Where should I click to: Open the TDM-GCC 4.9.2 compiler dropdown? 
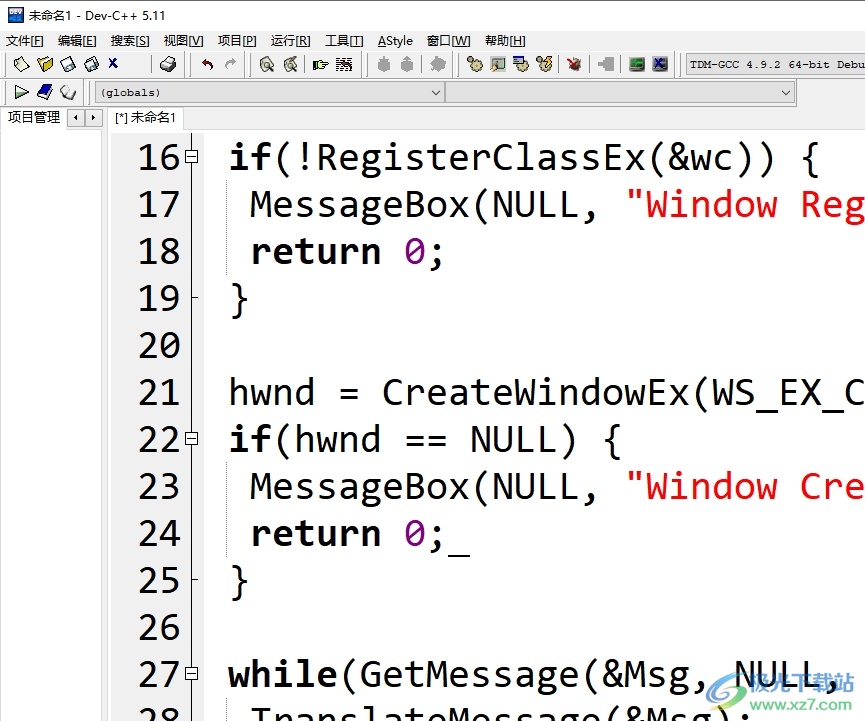click(775, 65)
